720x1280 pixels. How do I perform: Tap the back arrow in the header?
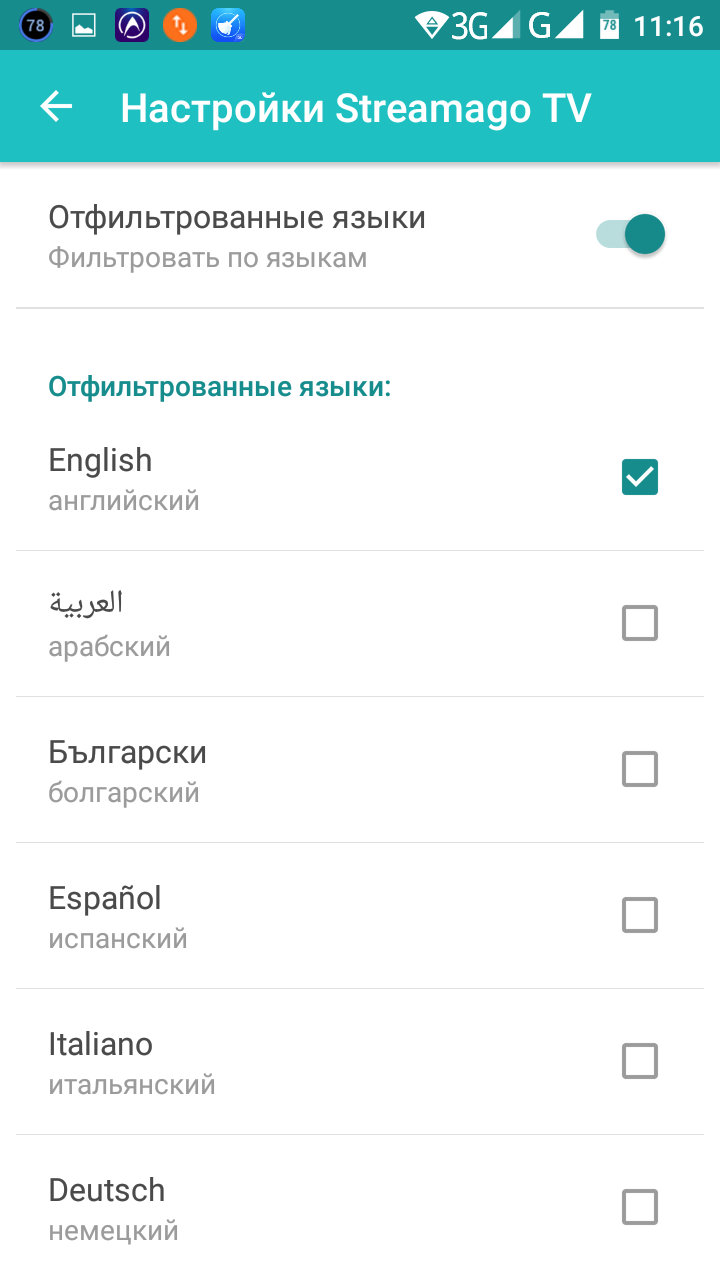pyautogui.click(x=57, y=107)
